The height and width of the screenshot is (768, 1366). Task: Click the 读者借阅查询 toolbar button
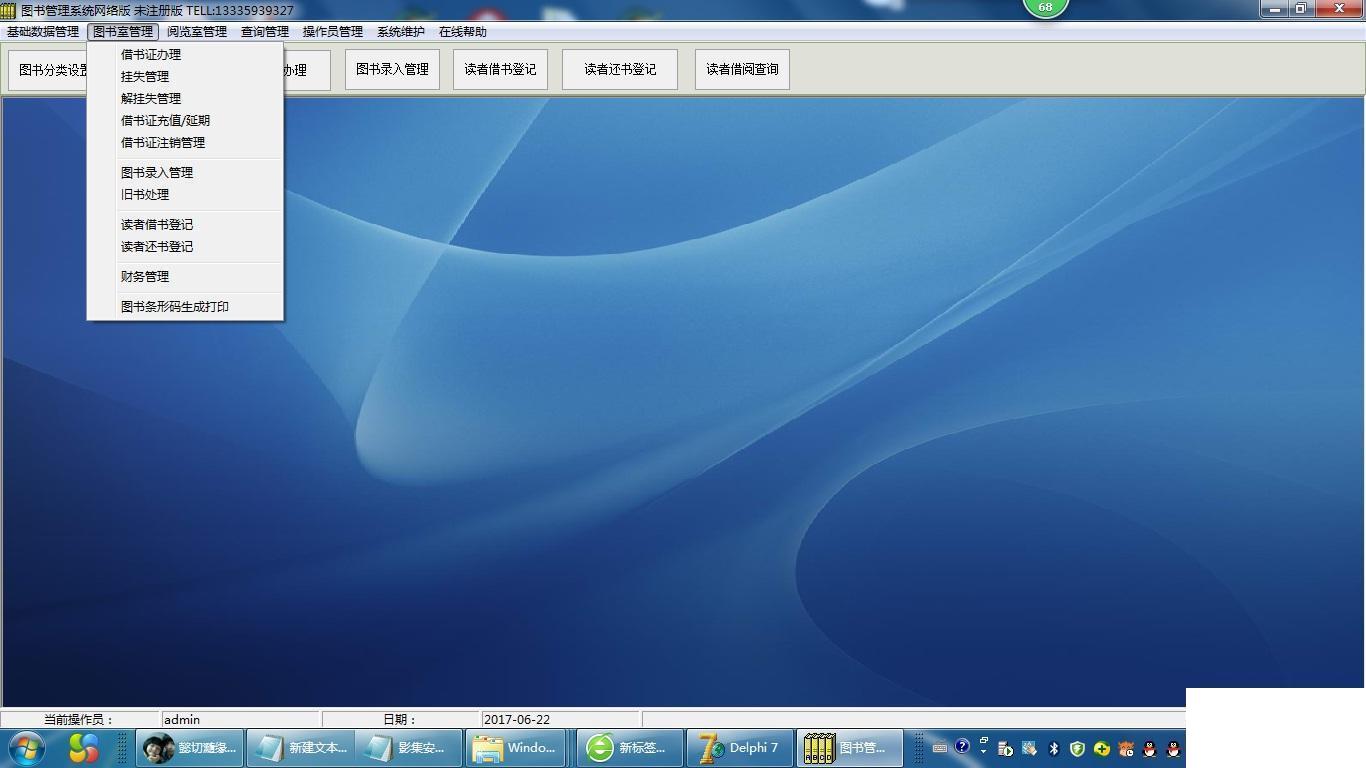pyautogui.click(x=742, y=70)
